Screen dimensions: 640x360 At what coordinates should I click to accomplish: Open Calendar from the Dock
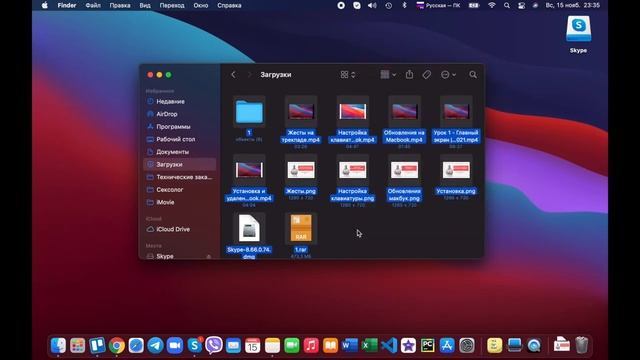pos(253,345)
